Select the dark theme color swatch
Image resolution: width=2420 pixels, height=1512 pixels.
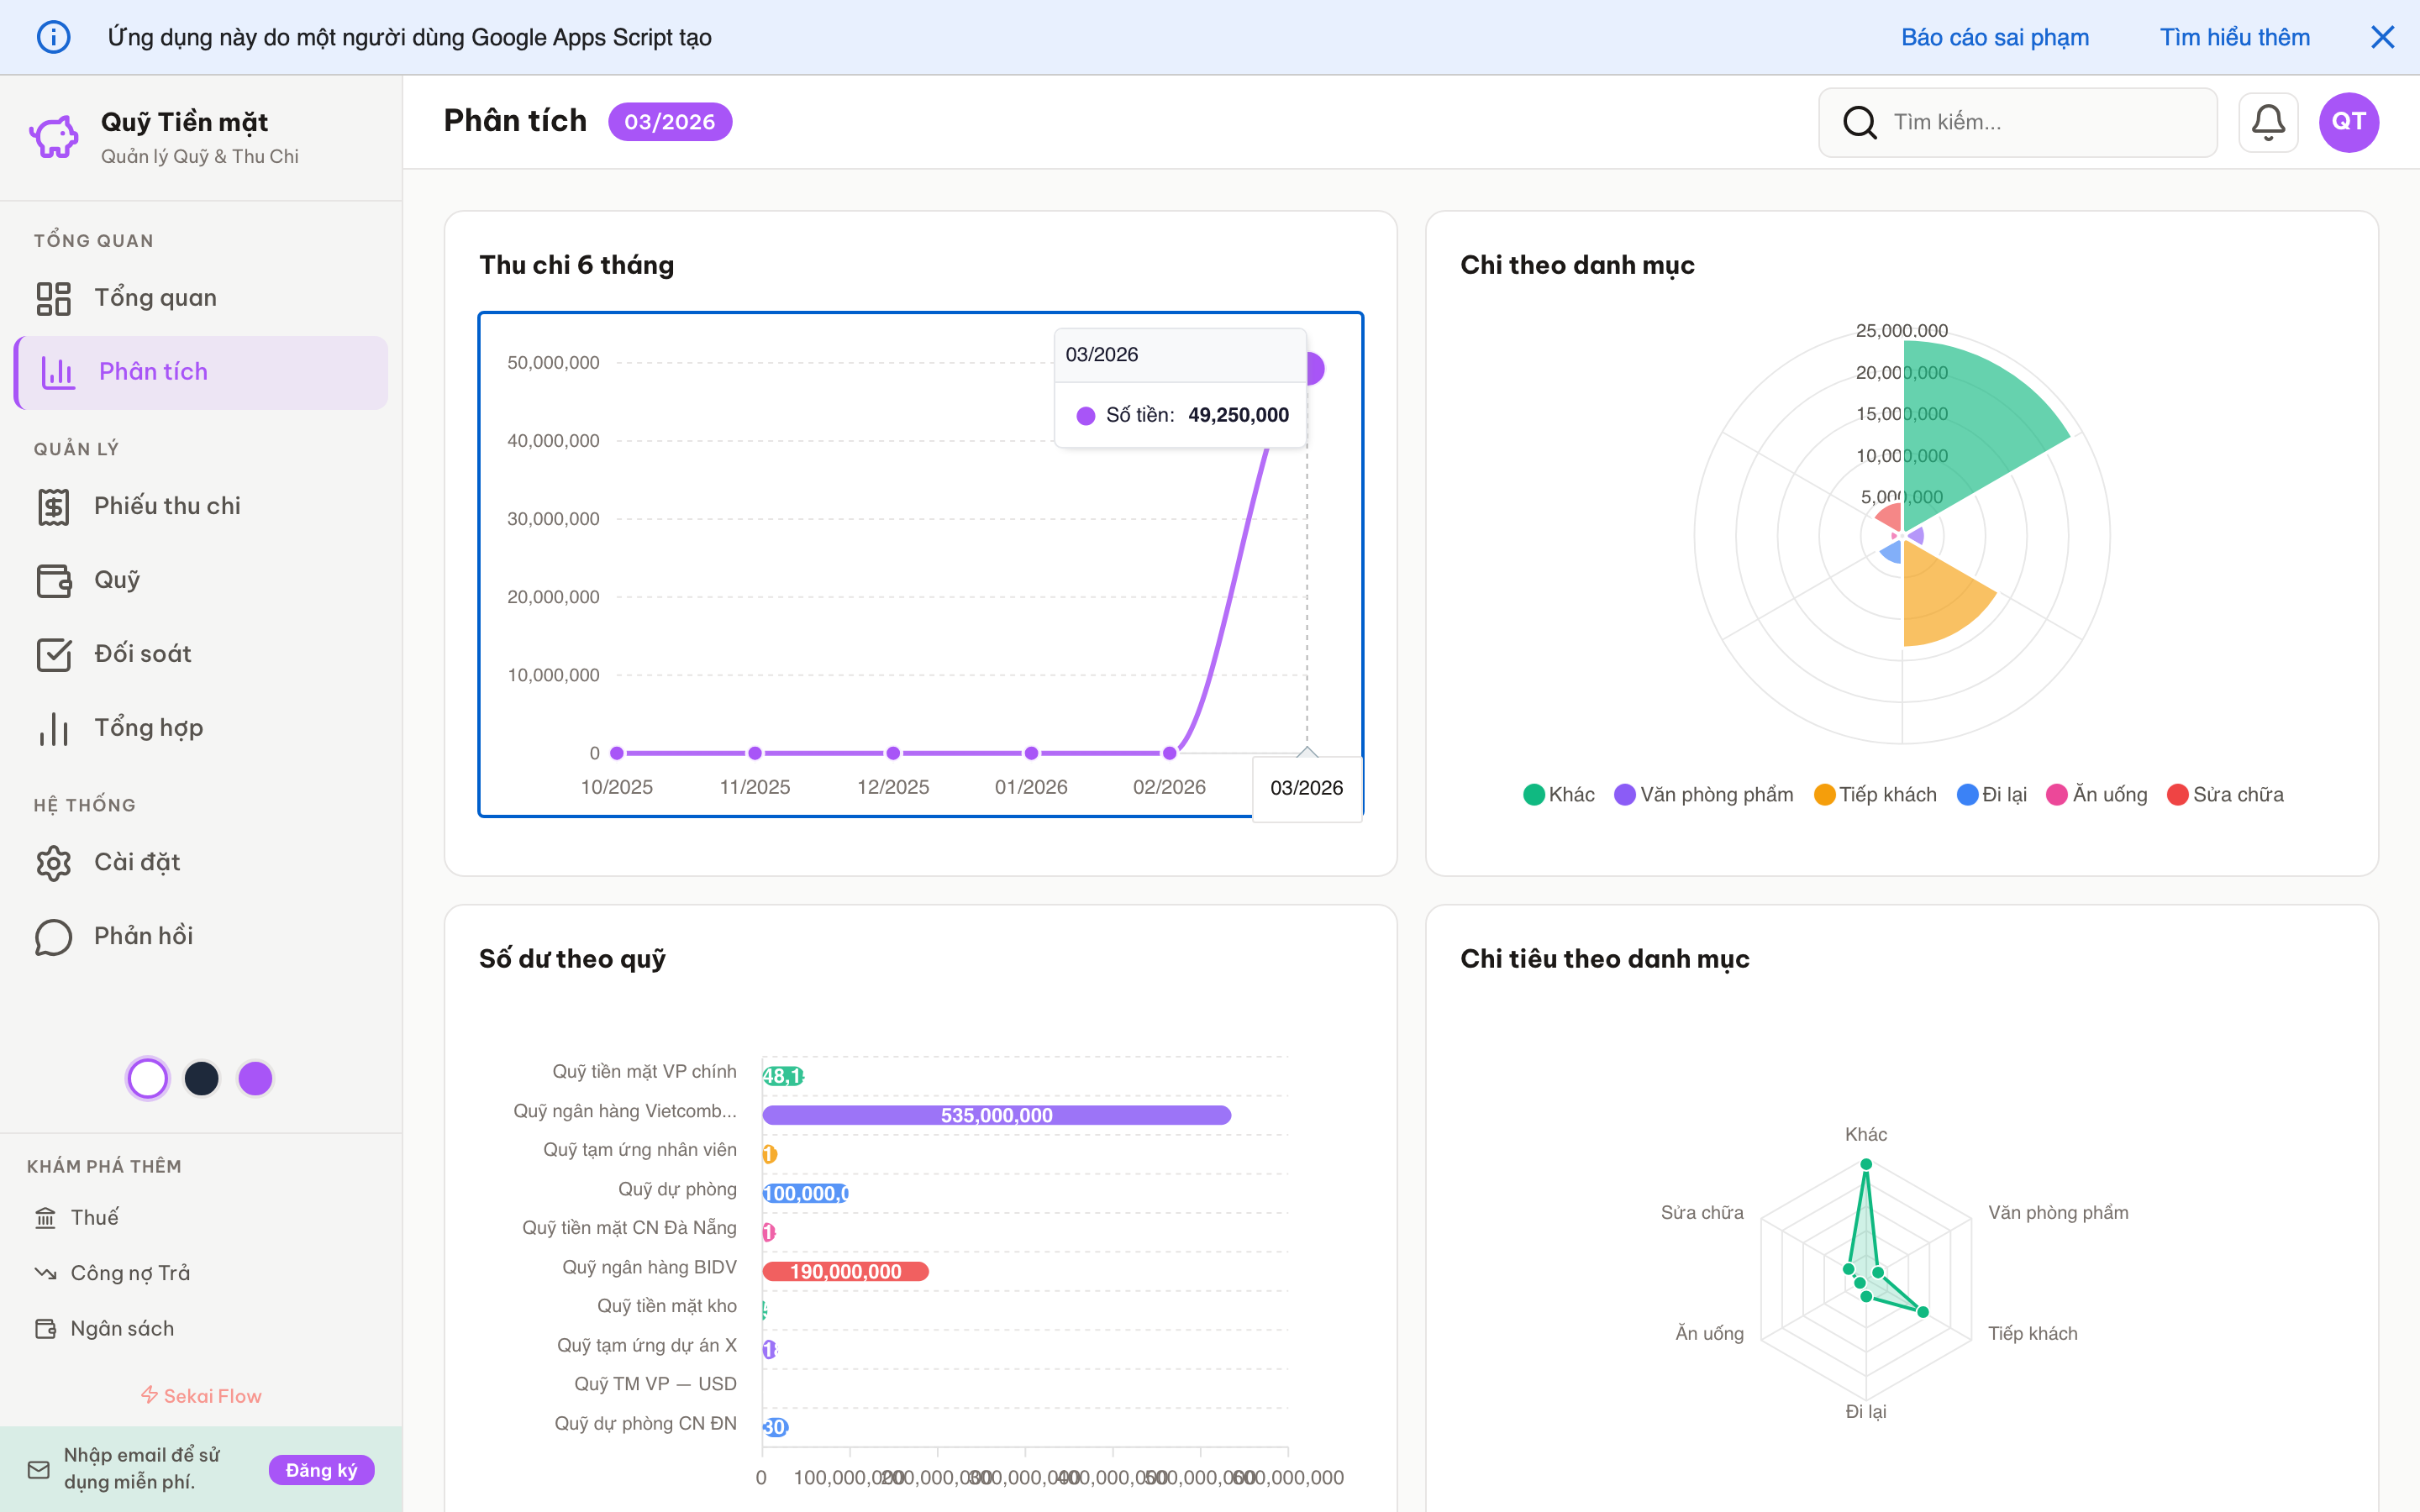click(202, 1078)
